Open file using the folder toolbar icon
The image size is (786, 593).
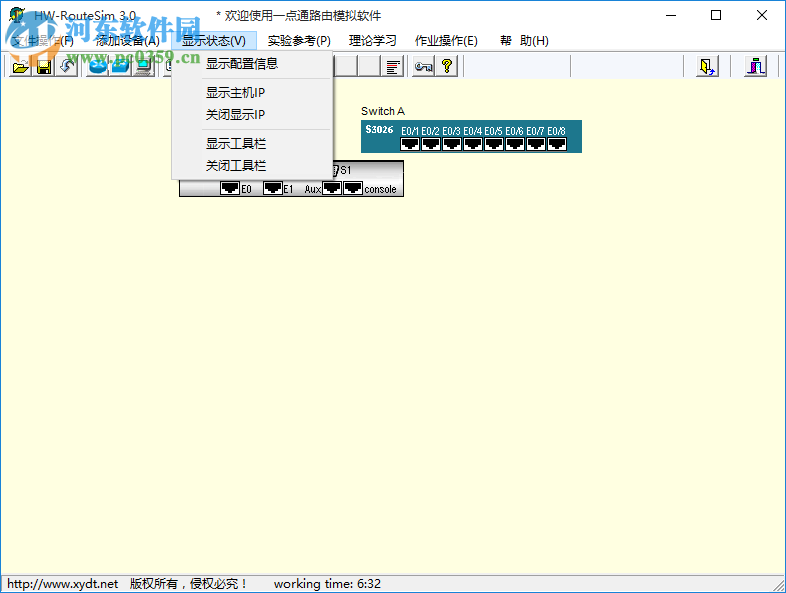pos(21,66)
